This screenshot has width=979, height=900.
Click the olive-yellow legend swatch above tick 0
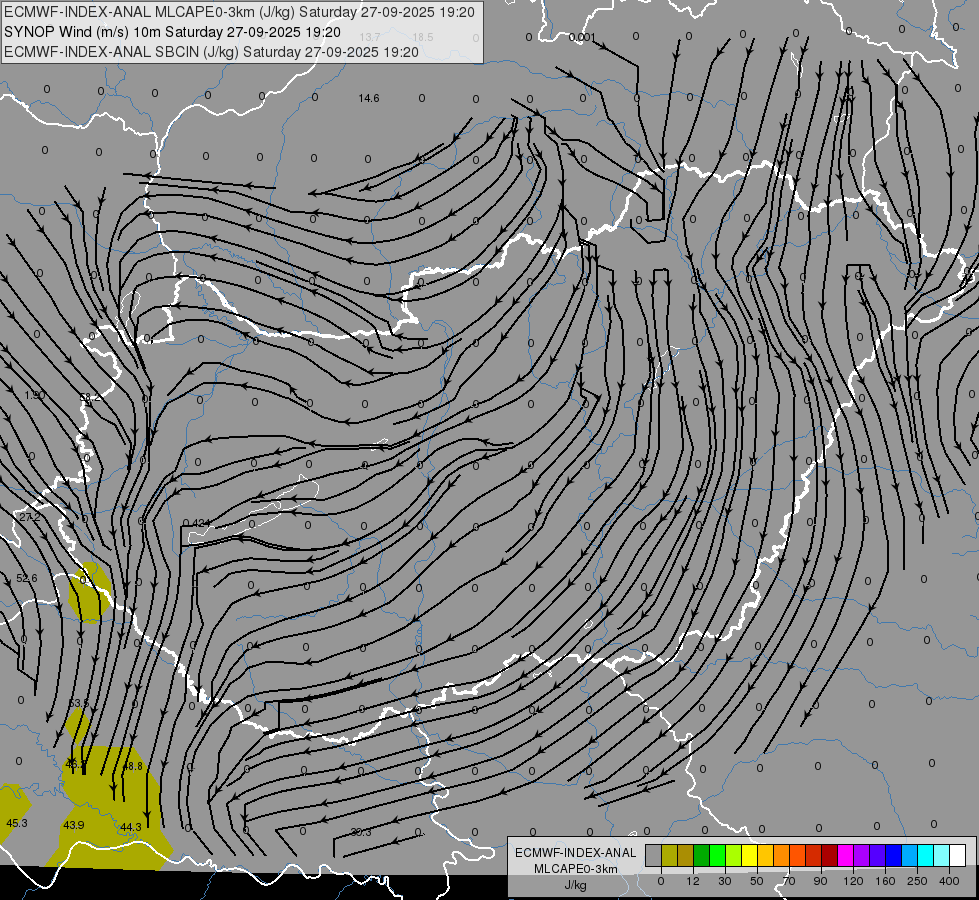pos(669,855)
